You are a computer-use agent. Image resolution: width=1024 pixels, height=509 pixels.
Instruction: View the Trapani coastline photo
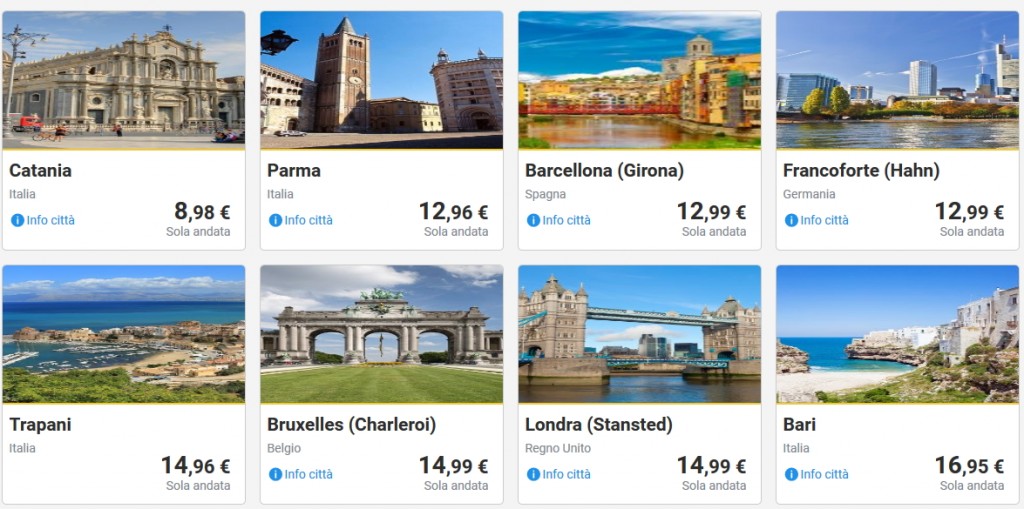tap(124, 334)
